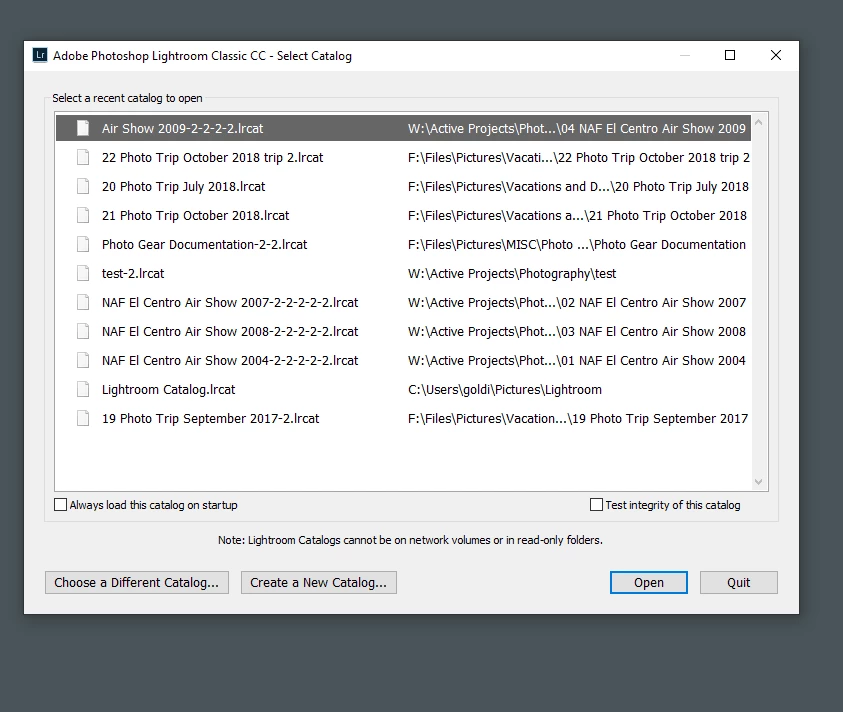Click file icon beside test-2.lrcat

(x=83, y=273)
